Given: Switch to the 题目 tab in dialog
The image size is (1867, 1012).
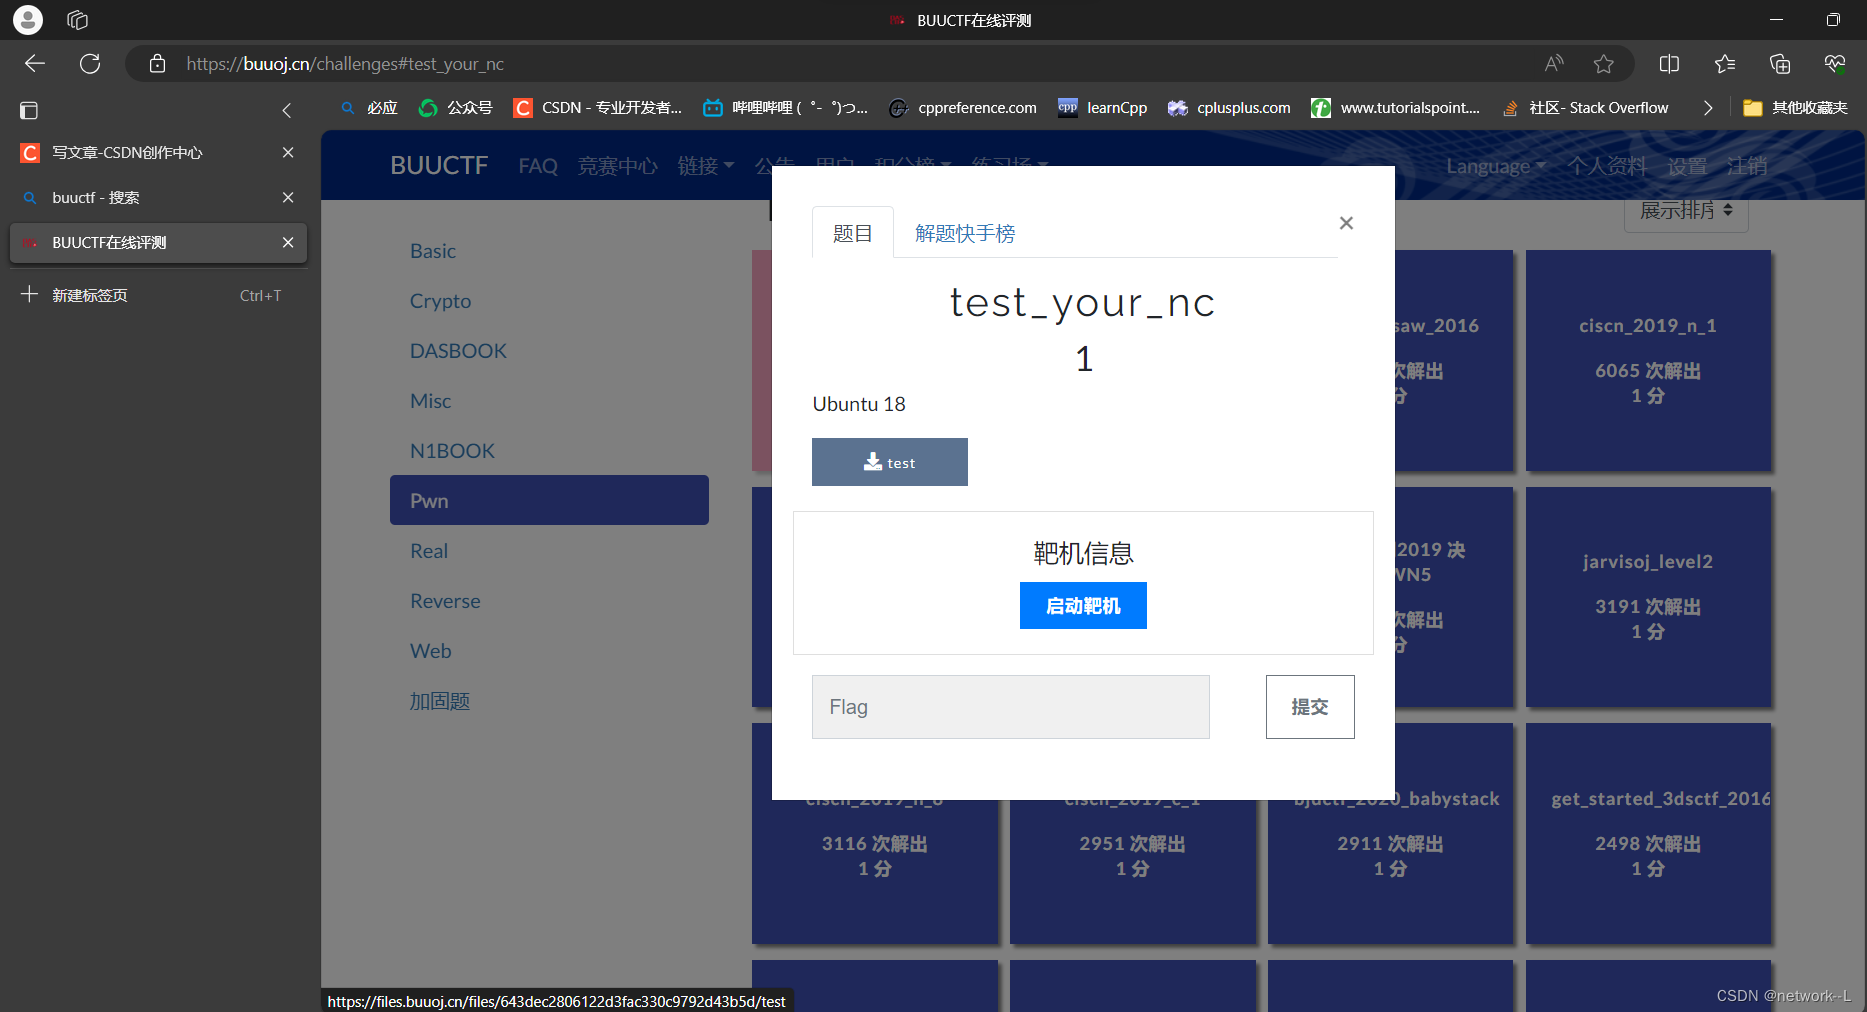Looking at the screenshot, I should [853, 233].
